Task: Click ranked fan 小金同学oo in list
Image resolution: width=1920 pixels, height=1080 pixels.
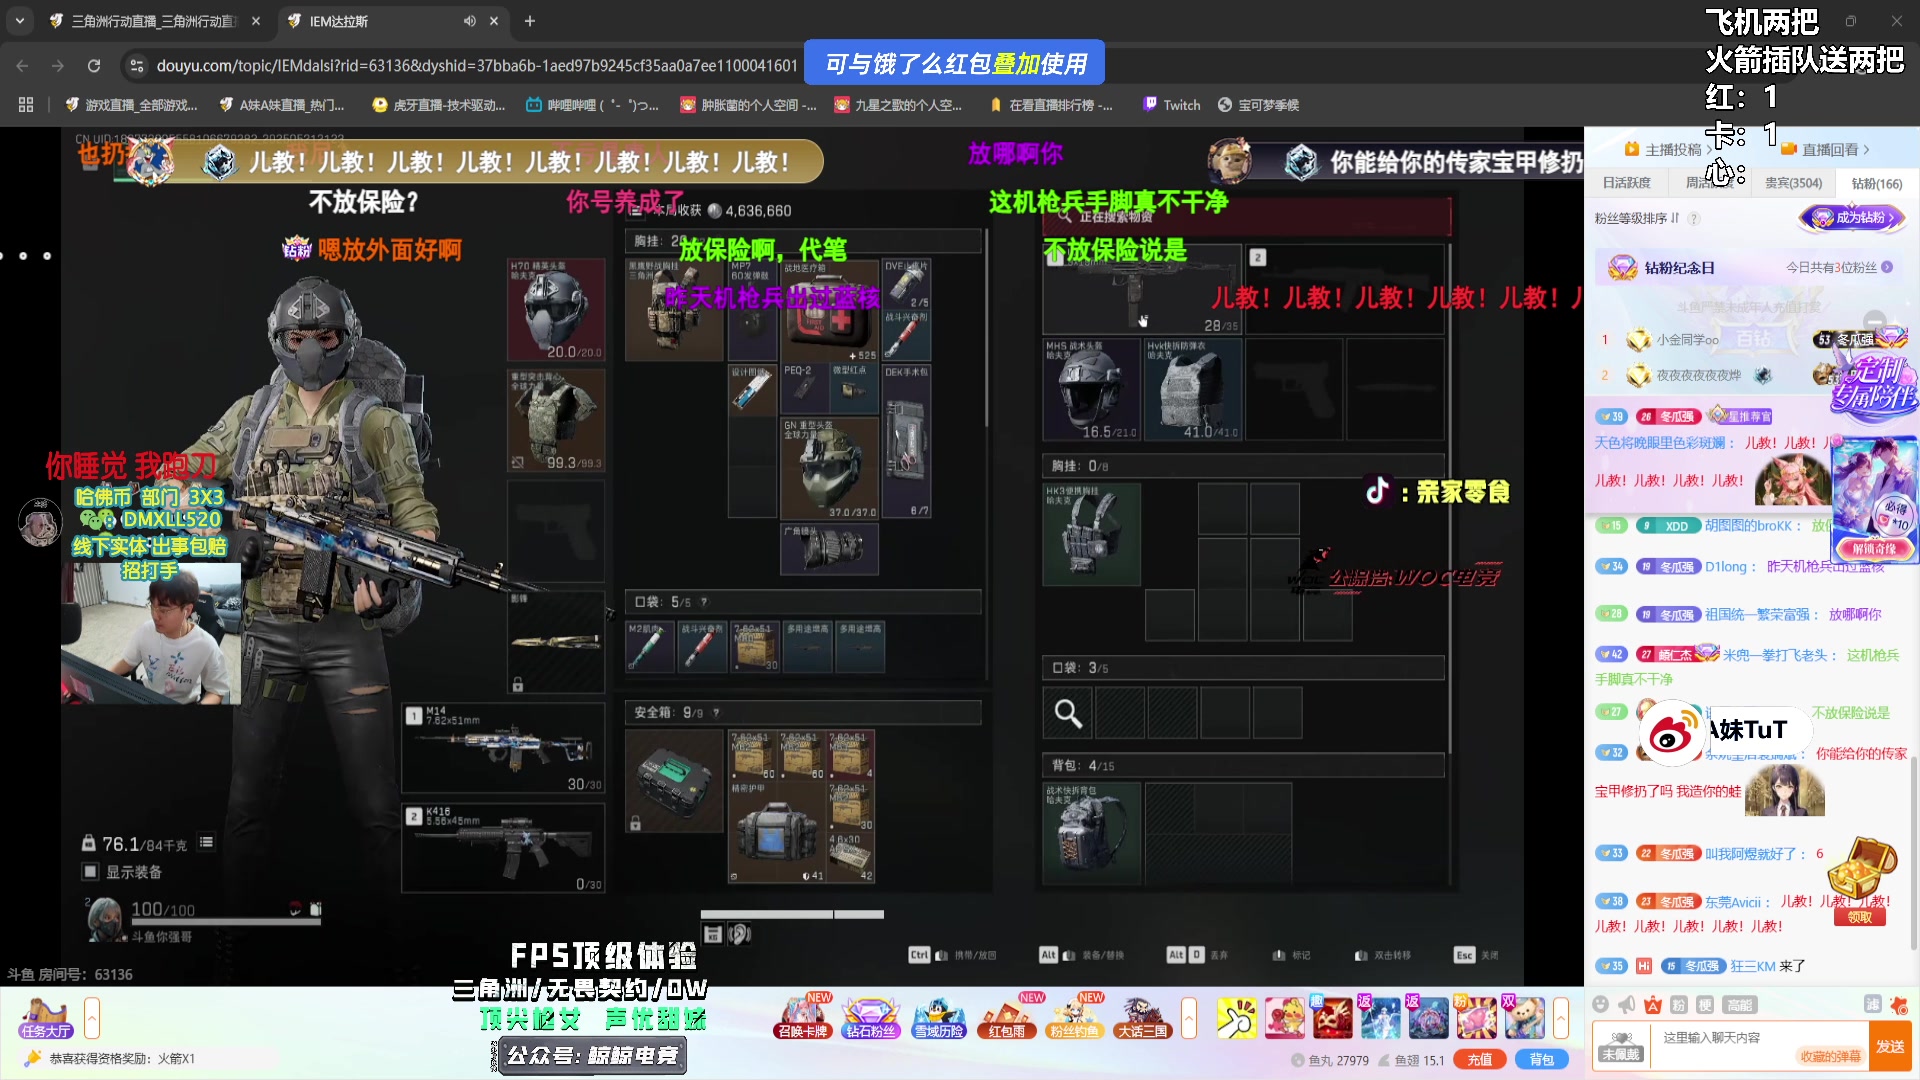Action: (1688, 340)
